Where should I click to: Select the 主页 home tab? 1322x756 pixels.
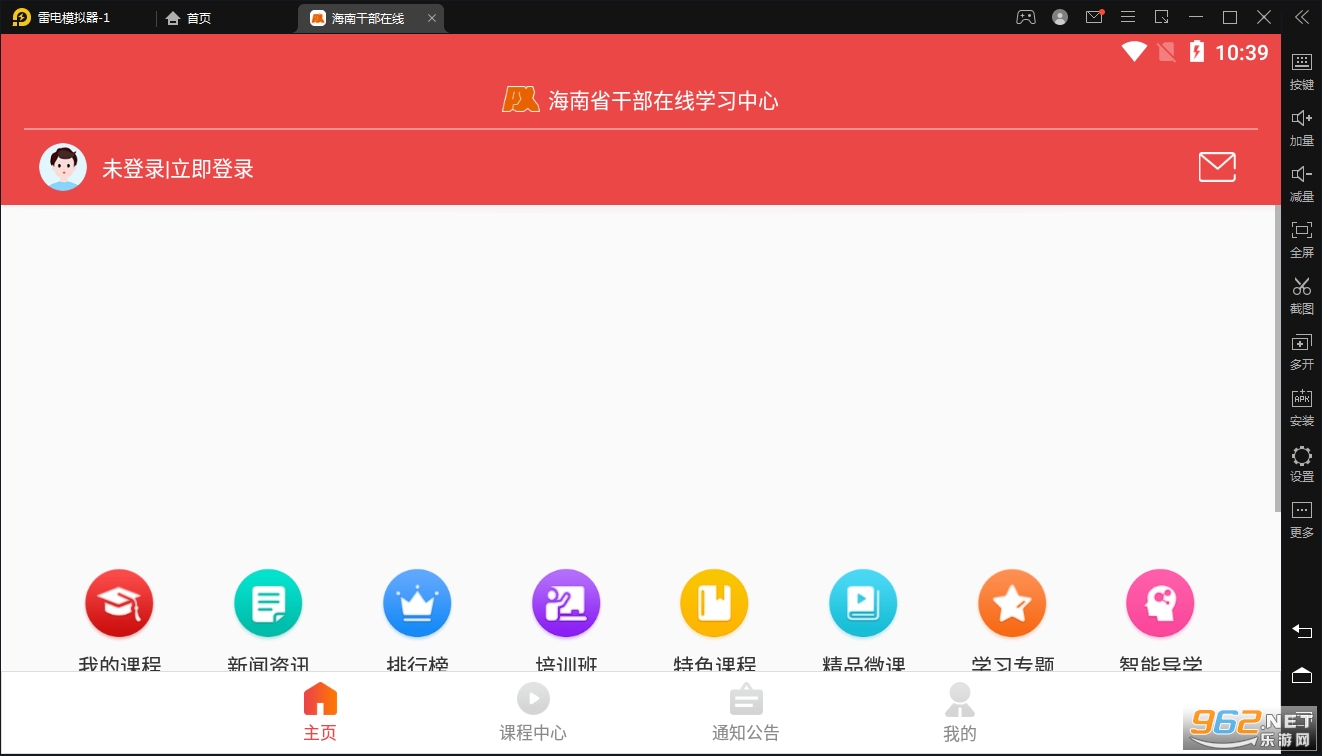pyautogui.click(x=320, y=713)
